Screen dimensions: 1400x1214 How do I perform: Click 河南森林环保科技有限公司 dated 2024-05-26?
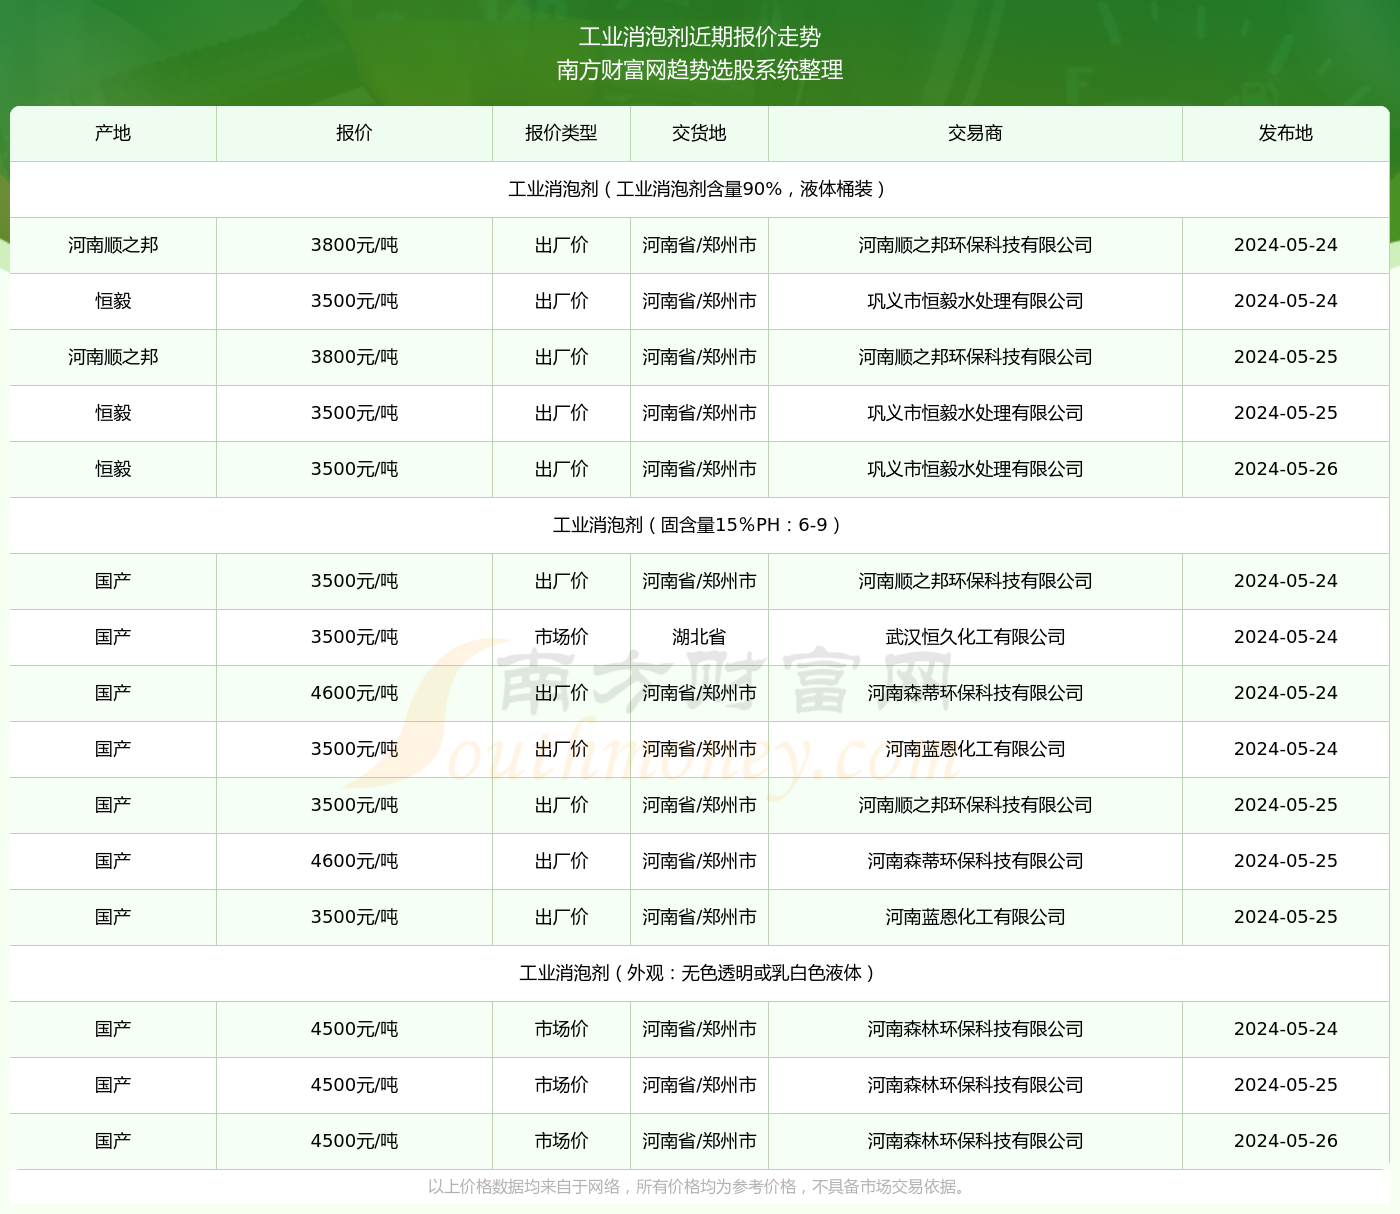pos(975,1141)
